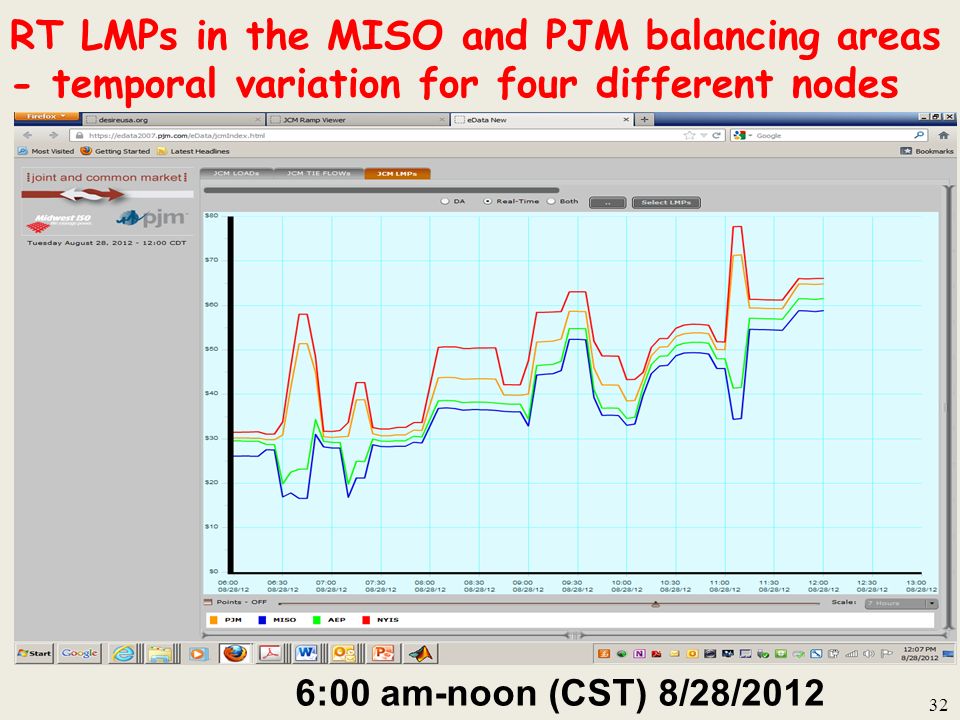Open Adobe Reader from the taskbar

(x=271, y=654)
